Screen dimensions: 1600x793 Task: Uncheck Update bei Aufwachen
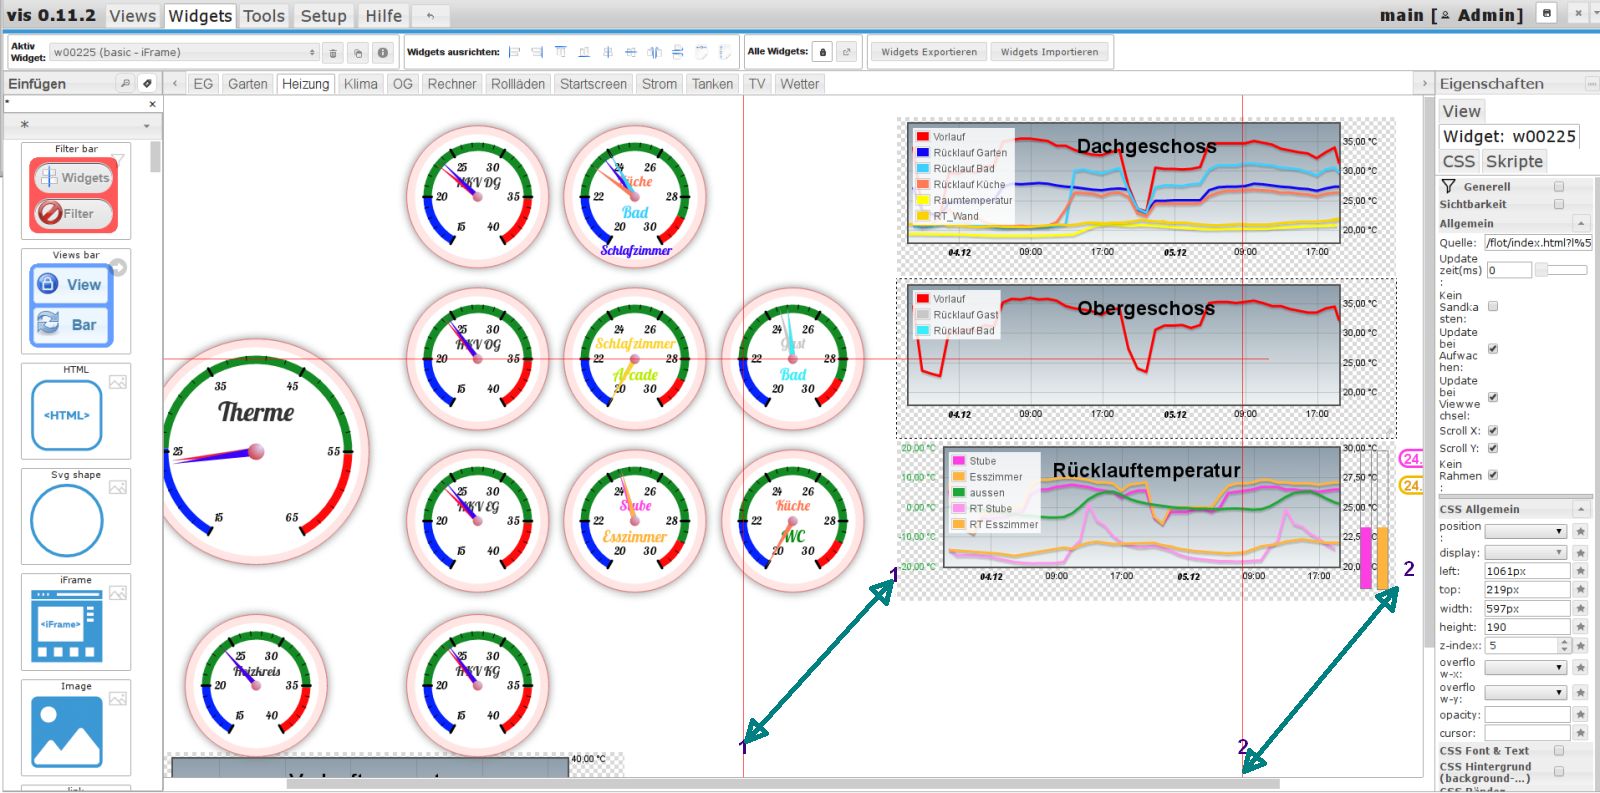pyautogui.click(x=1493, y=349)
